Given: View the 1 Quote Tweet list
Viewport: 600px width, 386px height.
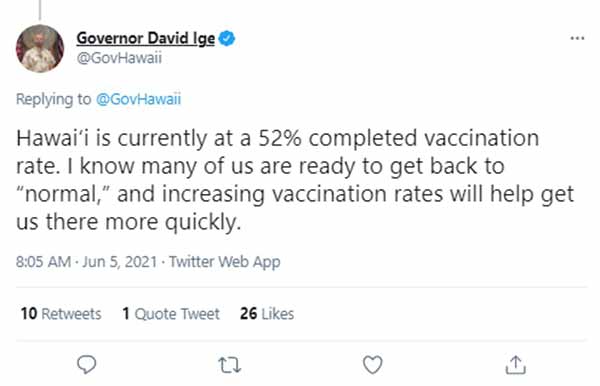Looking at the screenshot, I should pyautogui.click(x=171, y=314).
